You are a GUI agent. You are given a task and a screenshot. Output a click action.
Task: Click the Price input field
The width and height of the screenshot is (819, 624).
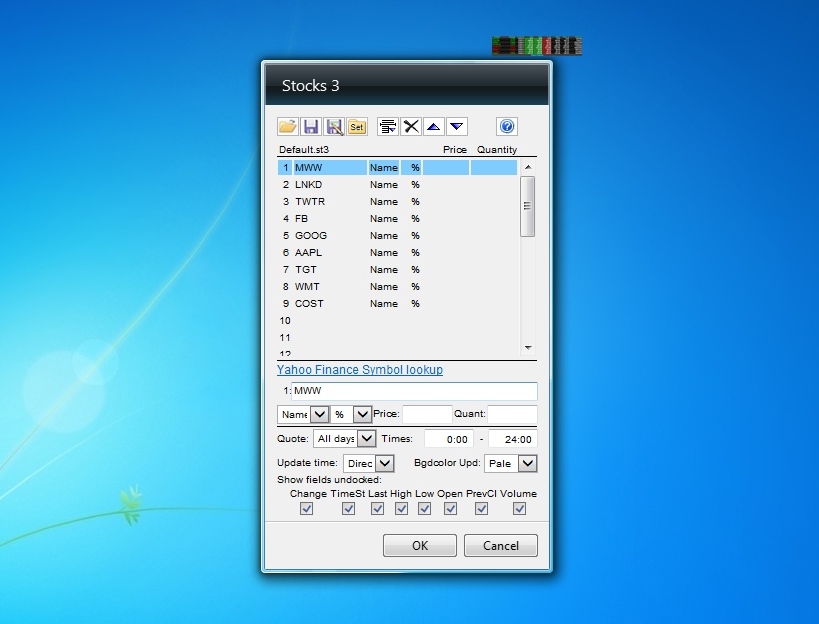[427, 415]
